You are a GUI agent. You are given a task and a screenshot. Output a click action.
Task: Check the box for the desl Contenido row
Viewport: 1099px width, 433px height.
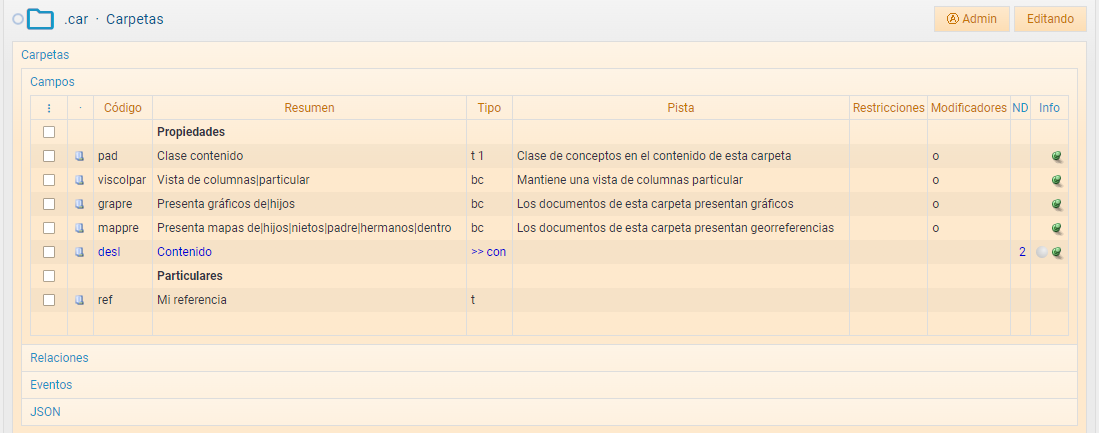point(48,252)
